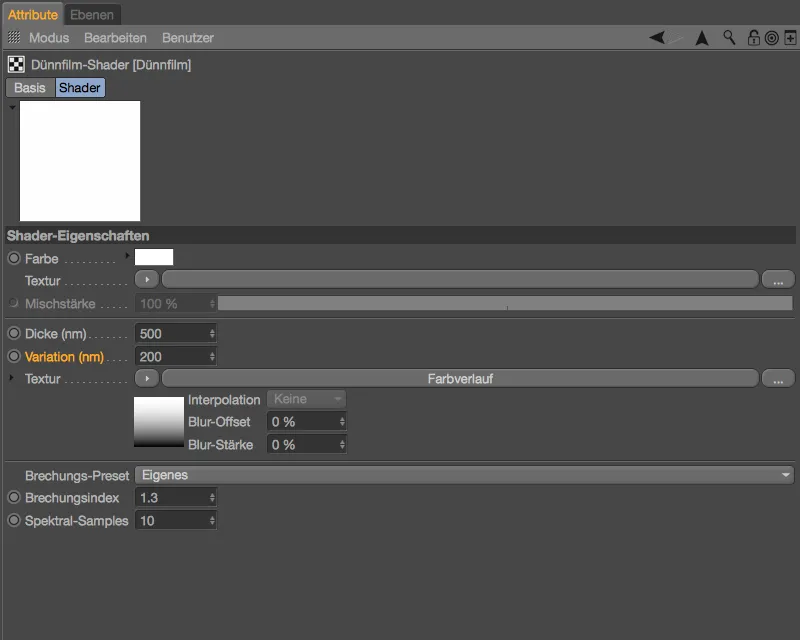Click the Mischstärke slider bar

pyautogui.click(x=505, y=303)
